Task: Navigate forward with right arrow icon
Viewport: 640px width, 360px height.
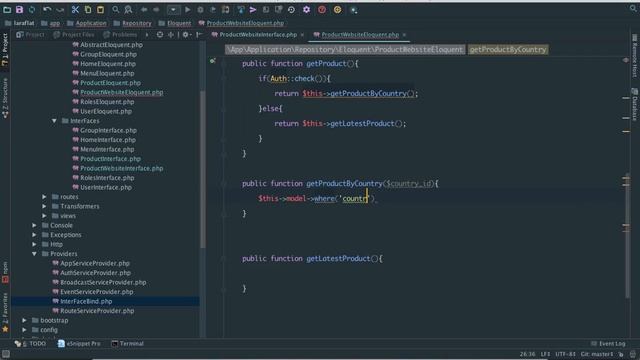Action: point(156,9)
